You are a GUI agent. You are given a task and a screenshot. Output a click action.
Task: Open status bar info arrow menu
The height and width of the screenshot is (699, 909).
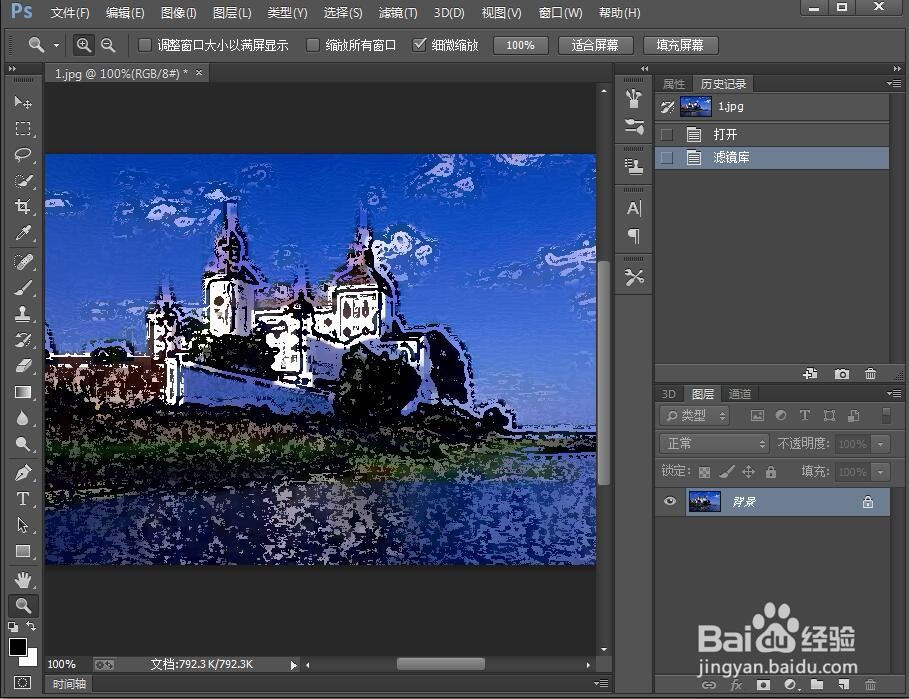click(x=293, y=665)
